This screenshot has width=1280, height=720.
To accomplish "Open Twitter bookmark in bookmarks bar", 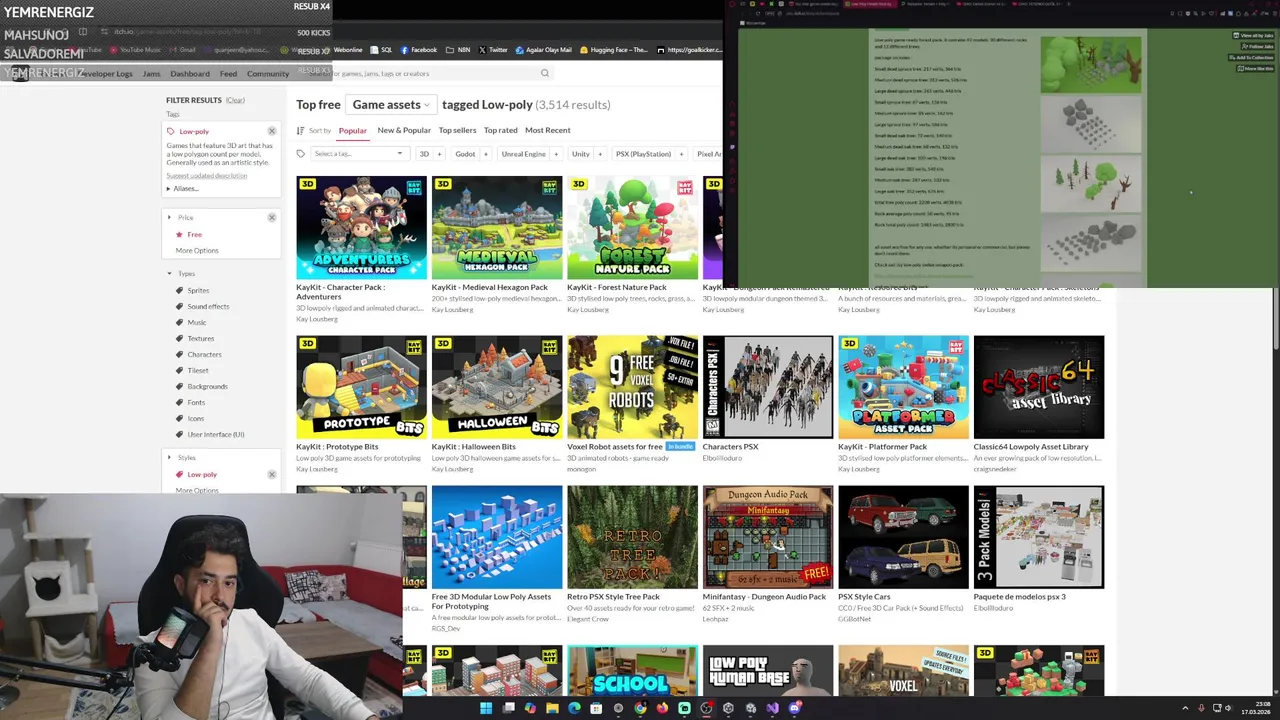I will coord(493,49).
